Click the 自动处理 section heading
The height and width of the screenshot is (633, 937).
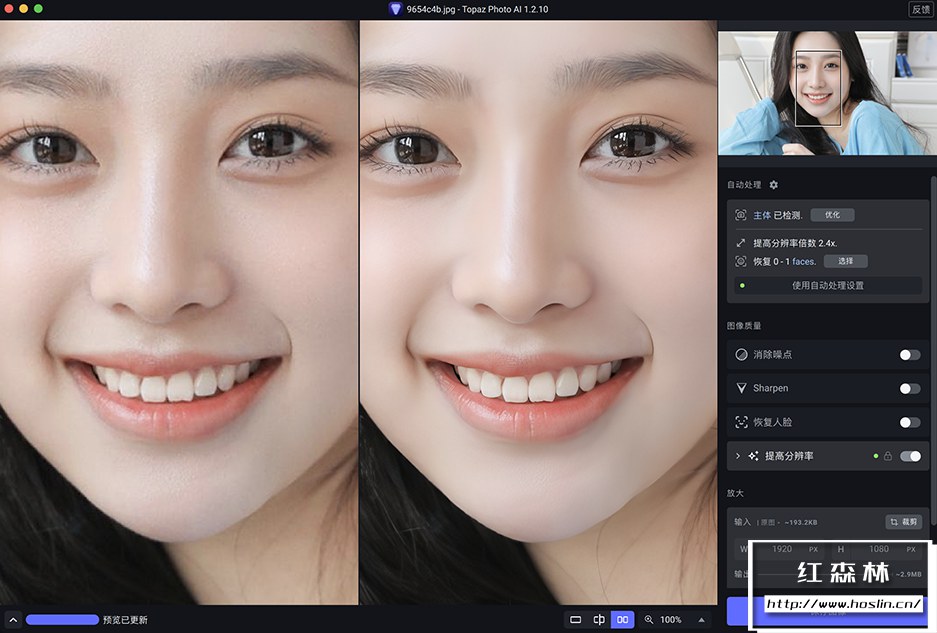pos(743,185)
